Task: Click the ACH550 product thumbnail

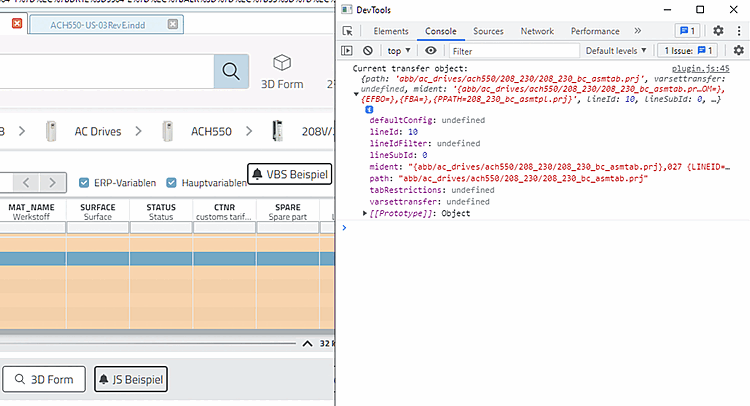Action: [167, 131]
